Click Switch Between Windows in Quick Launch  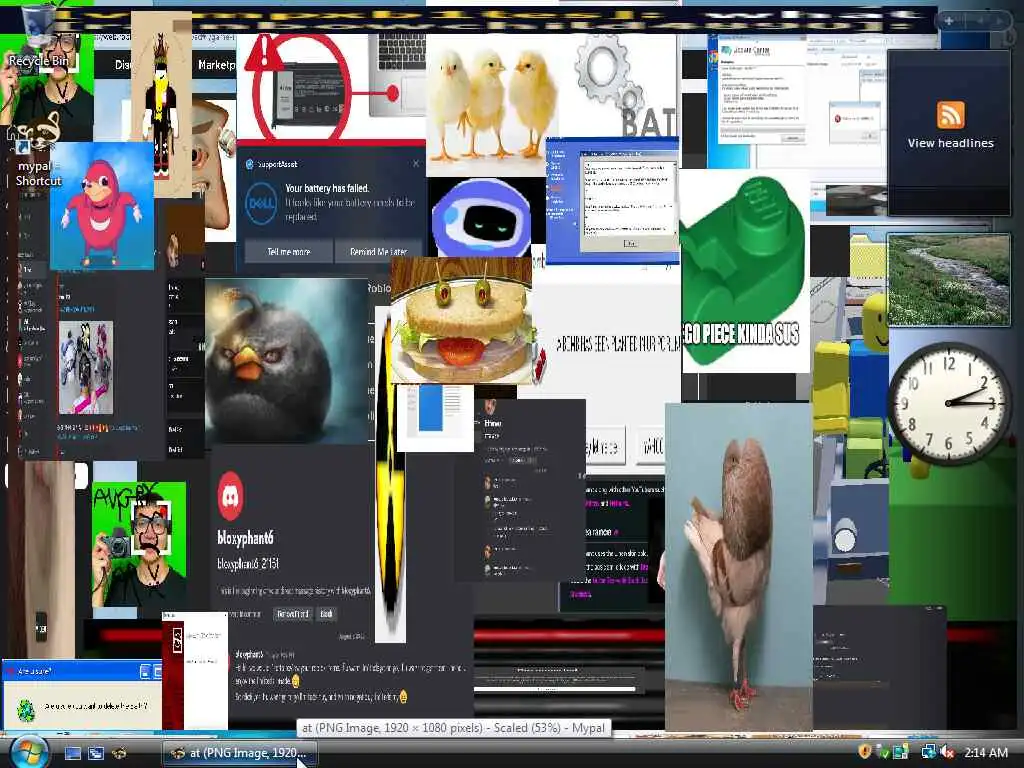pyautogui.click(x=96, y=753)
